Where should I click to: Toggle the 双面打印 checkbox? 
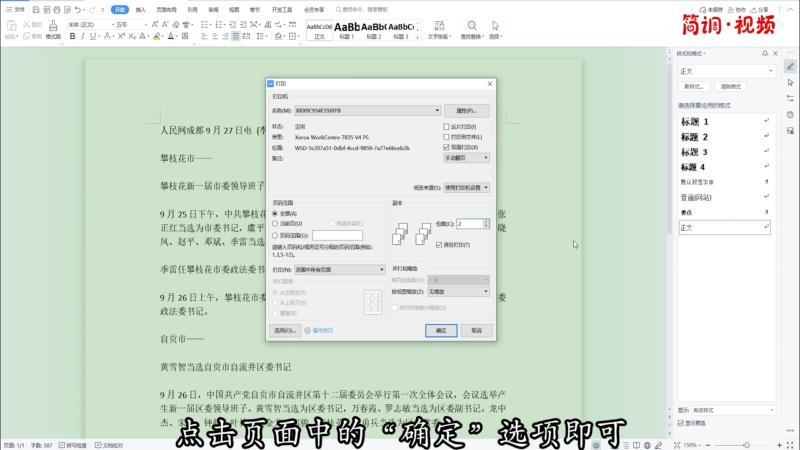pyautogui.click(x=447, y=146)
